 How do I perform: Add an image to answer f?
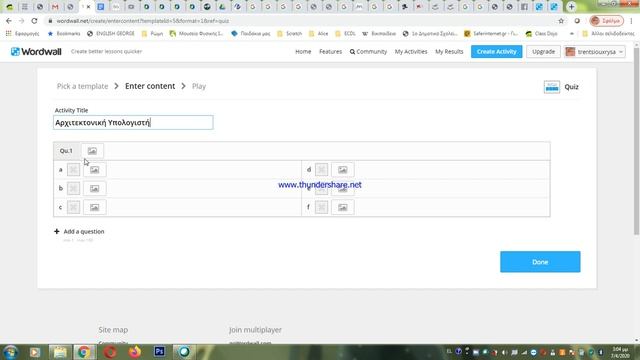tap(342, 207)
